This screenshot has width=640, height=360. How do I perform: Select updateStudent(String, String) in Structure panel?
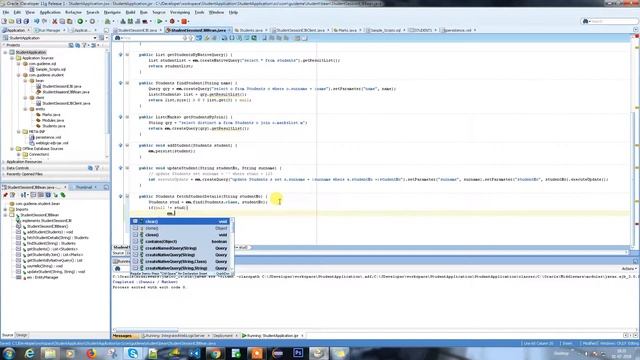(56, 272)
